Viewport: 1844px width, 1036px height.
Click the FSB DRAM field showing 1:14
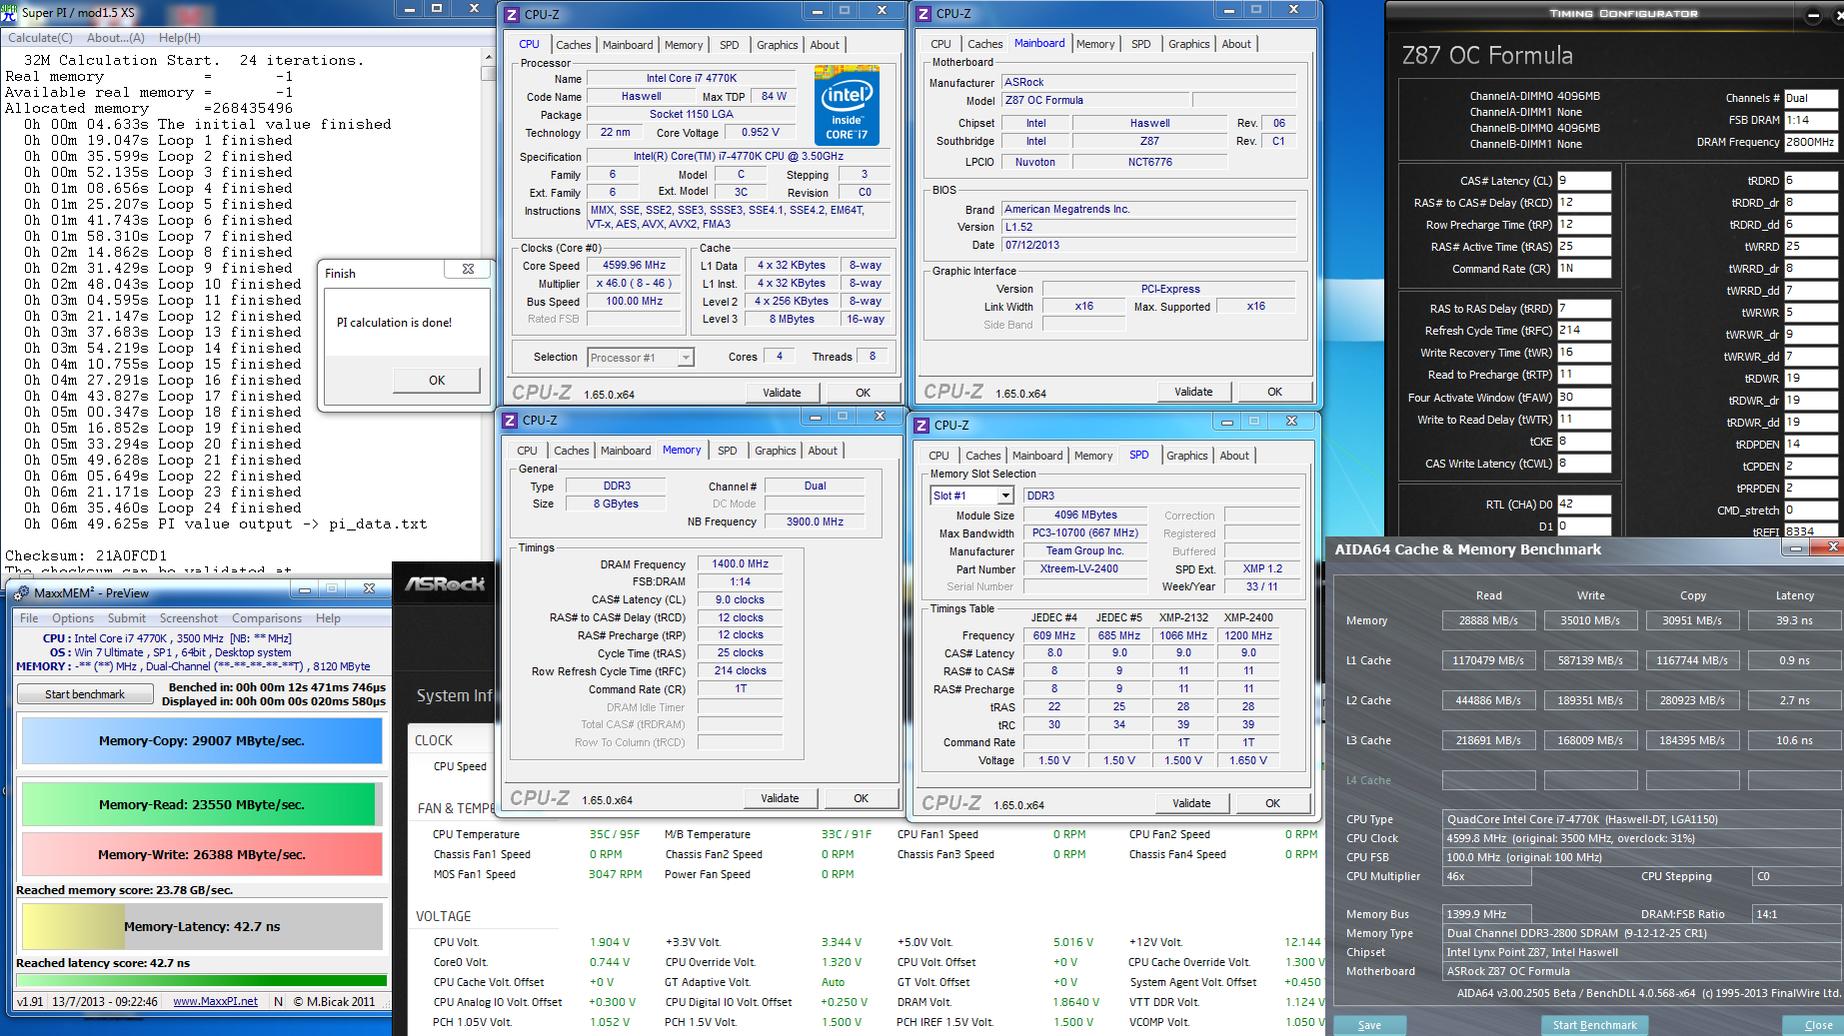click(1811, 120)
